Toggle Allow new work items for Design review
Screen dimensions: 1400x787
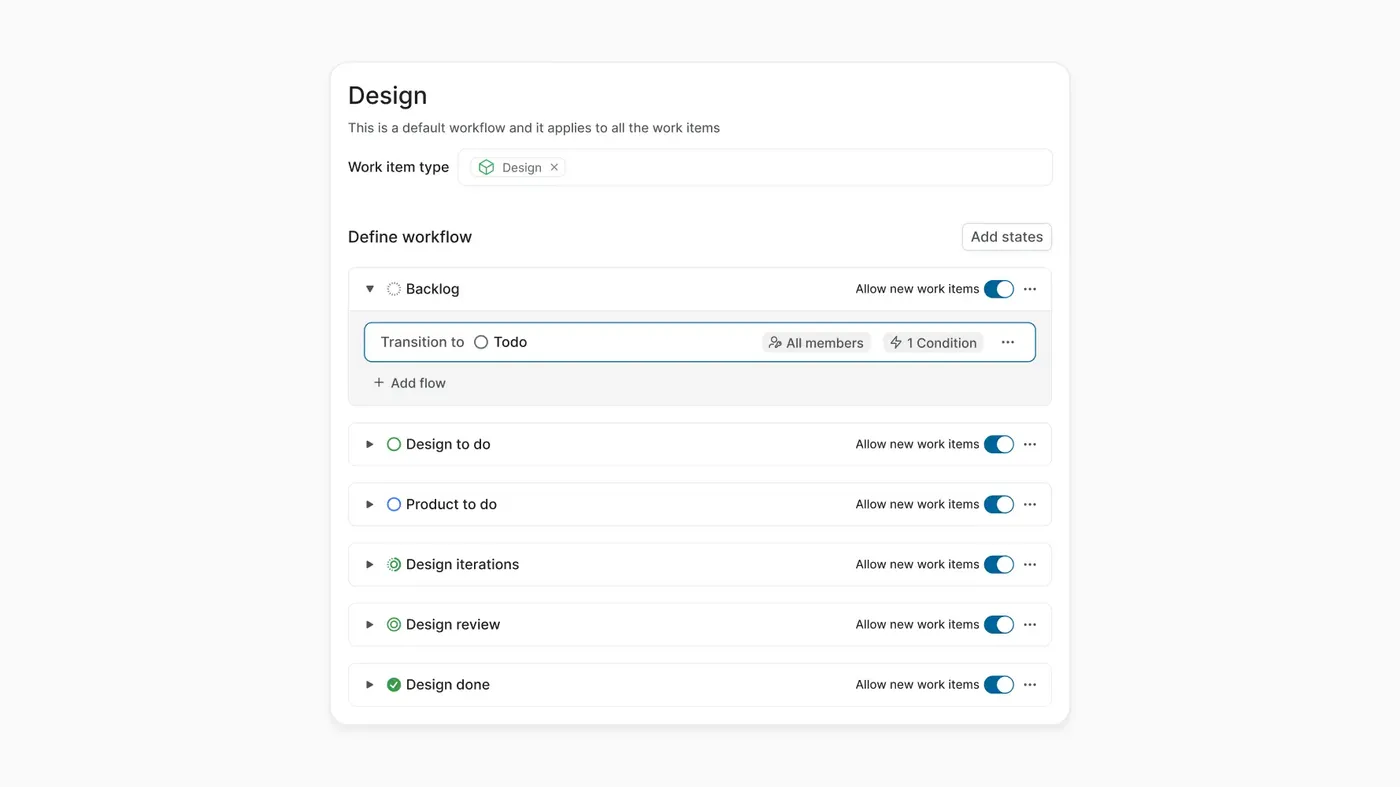(x=999, y=624)
